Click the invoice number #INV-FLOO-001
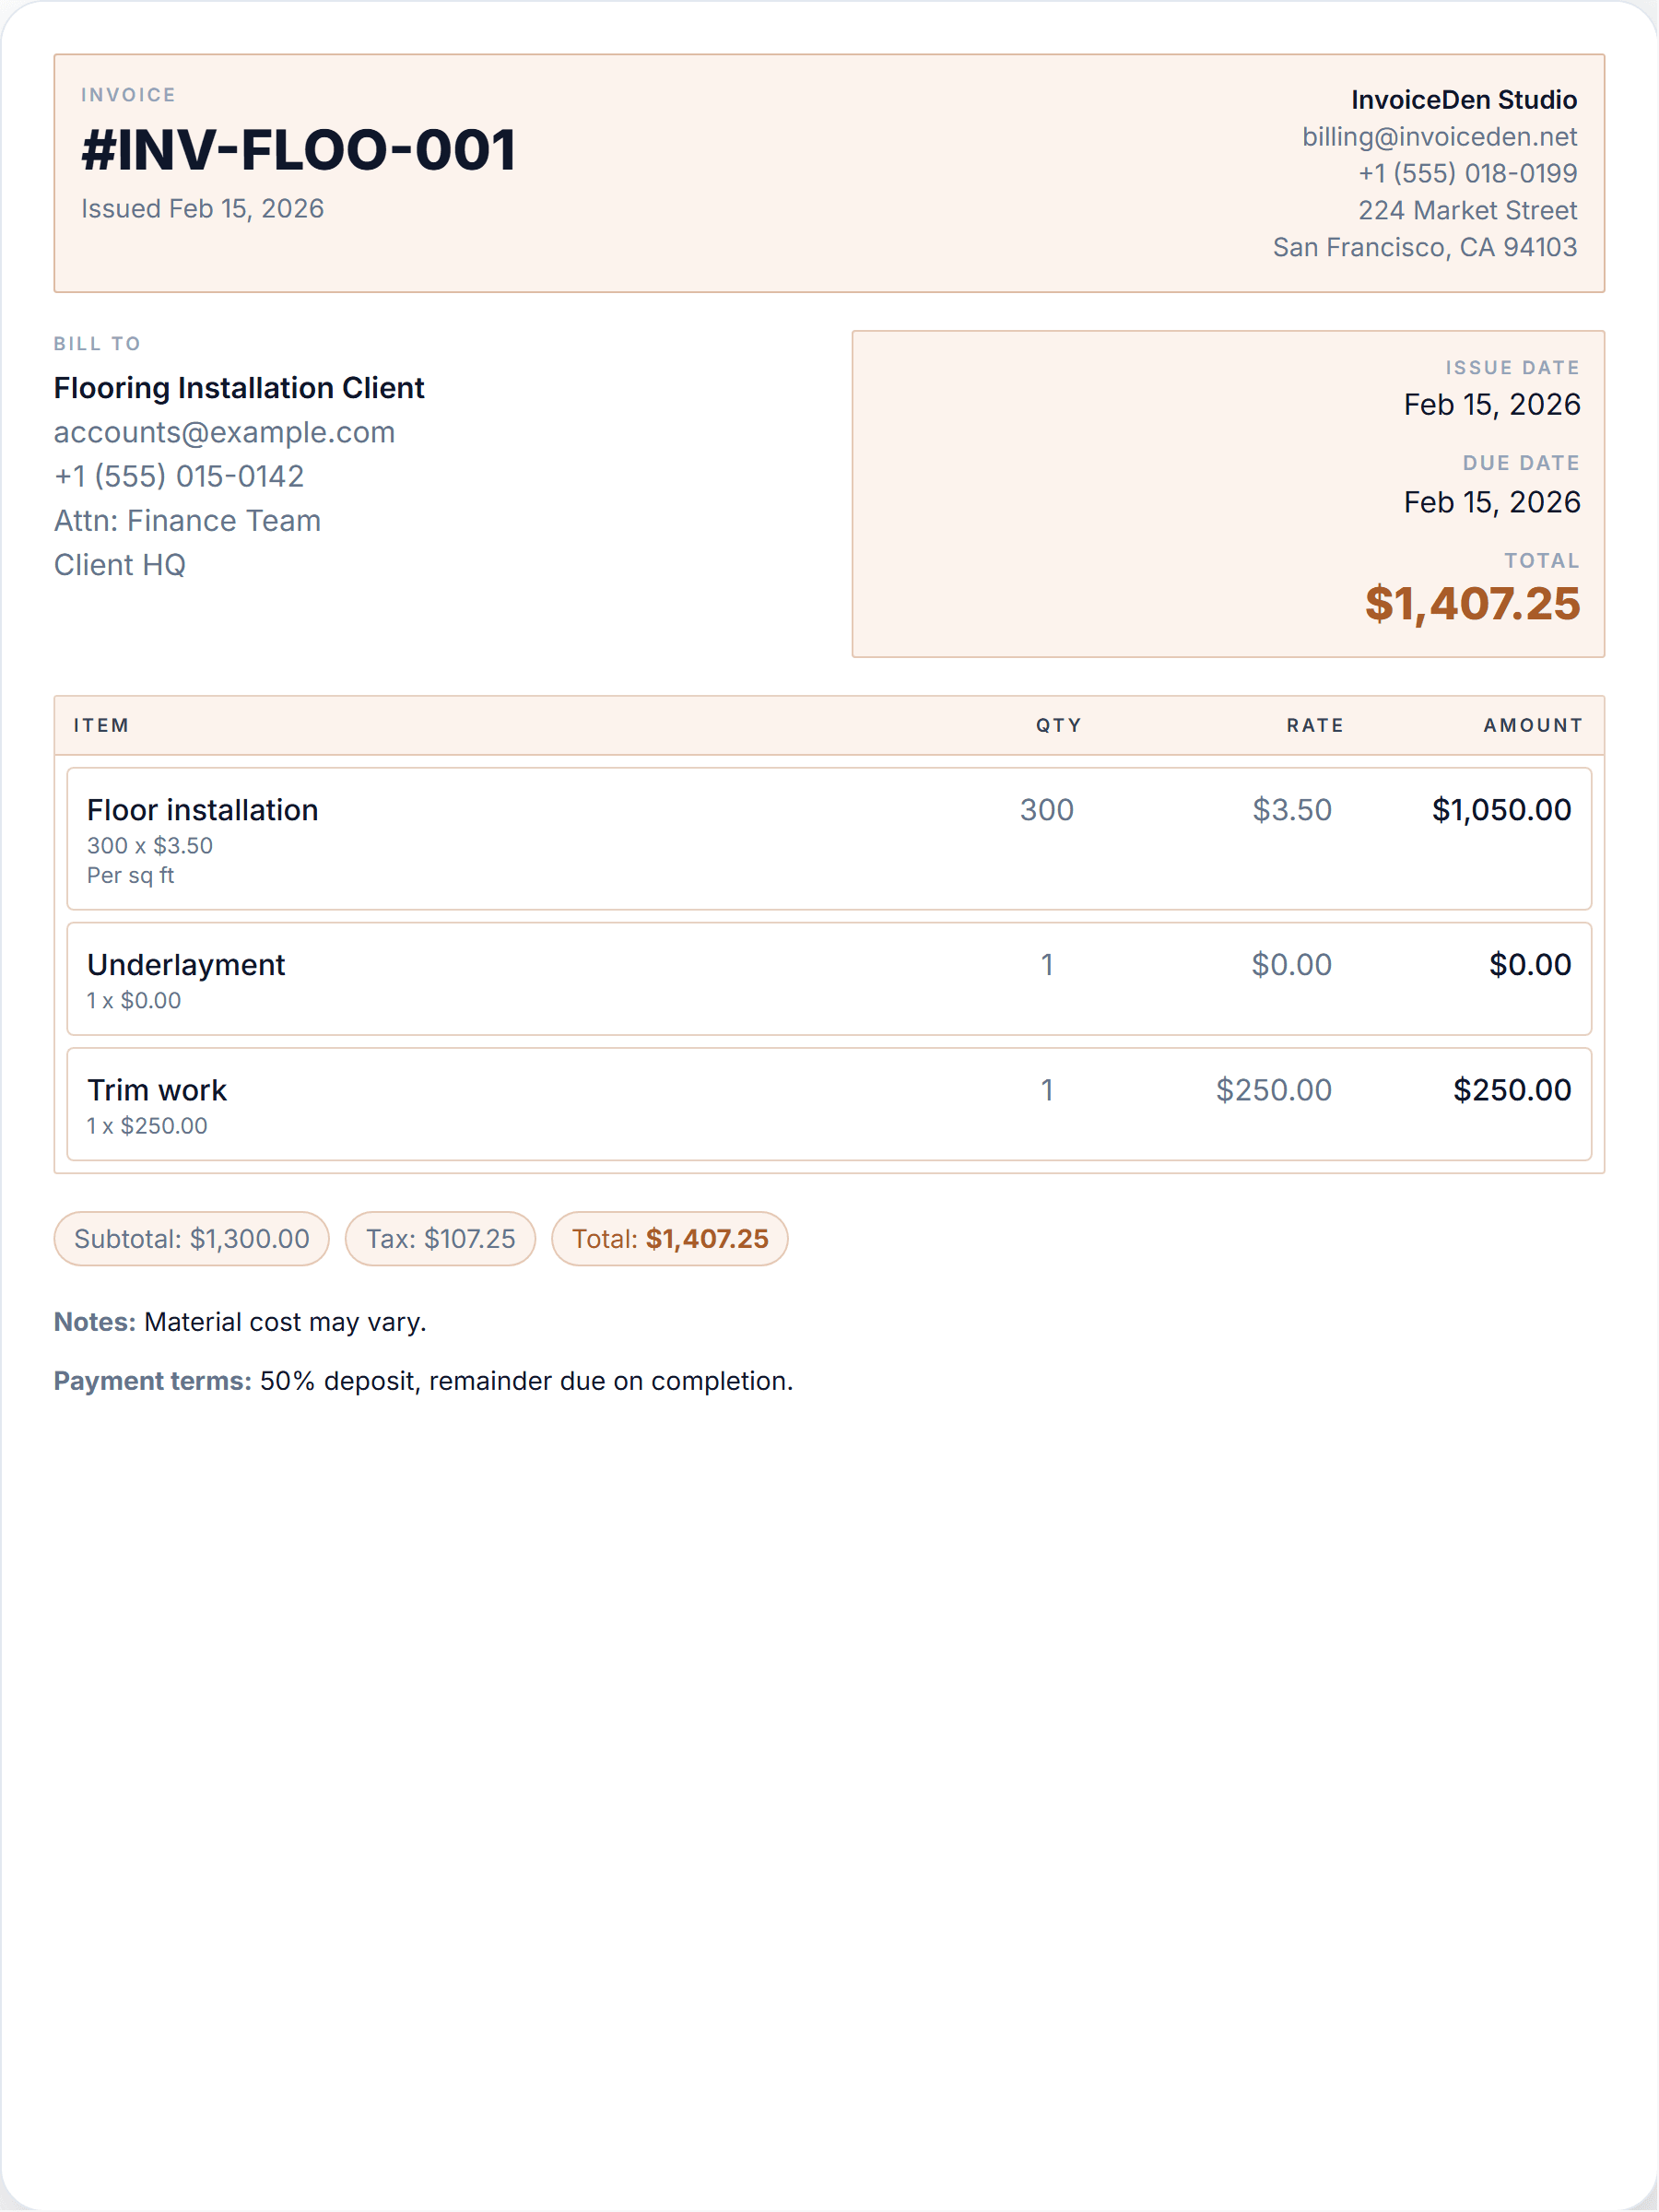1659x2212 pixels. tap(298, 150)
